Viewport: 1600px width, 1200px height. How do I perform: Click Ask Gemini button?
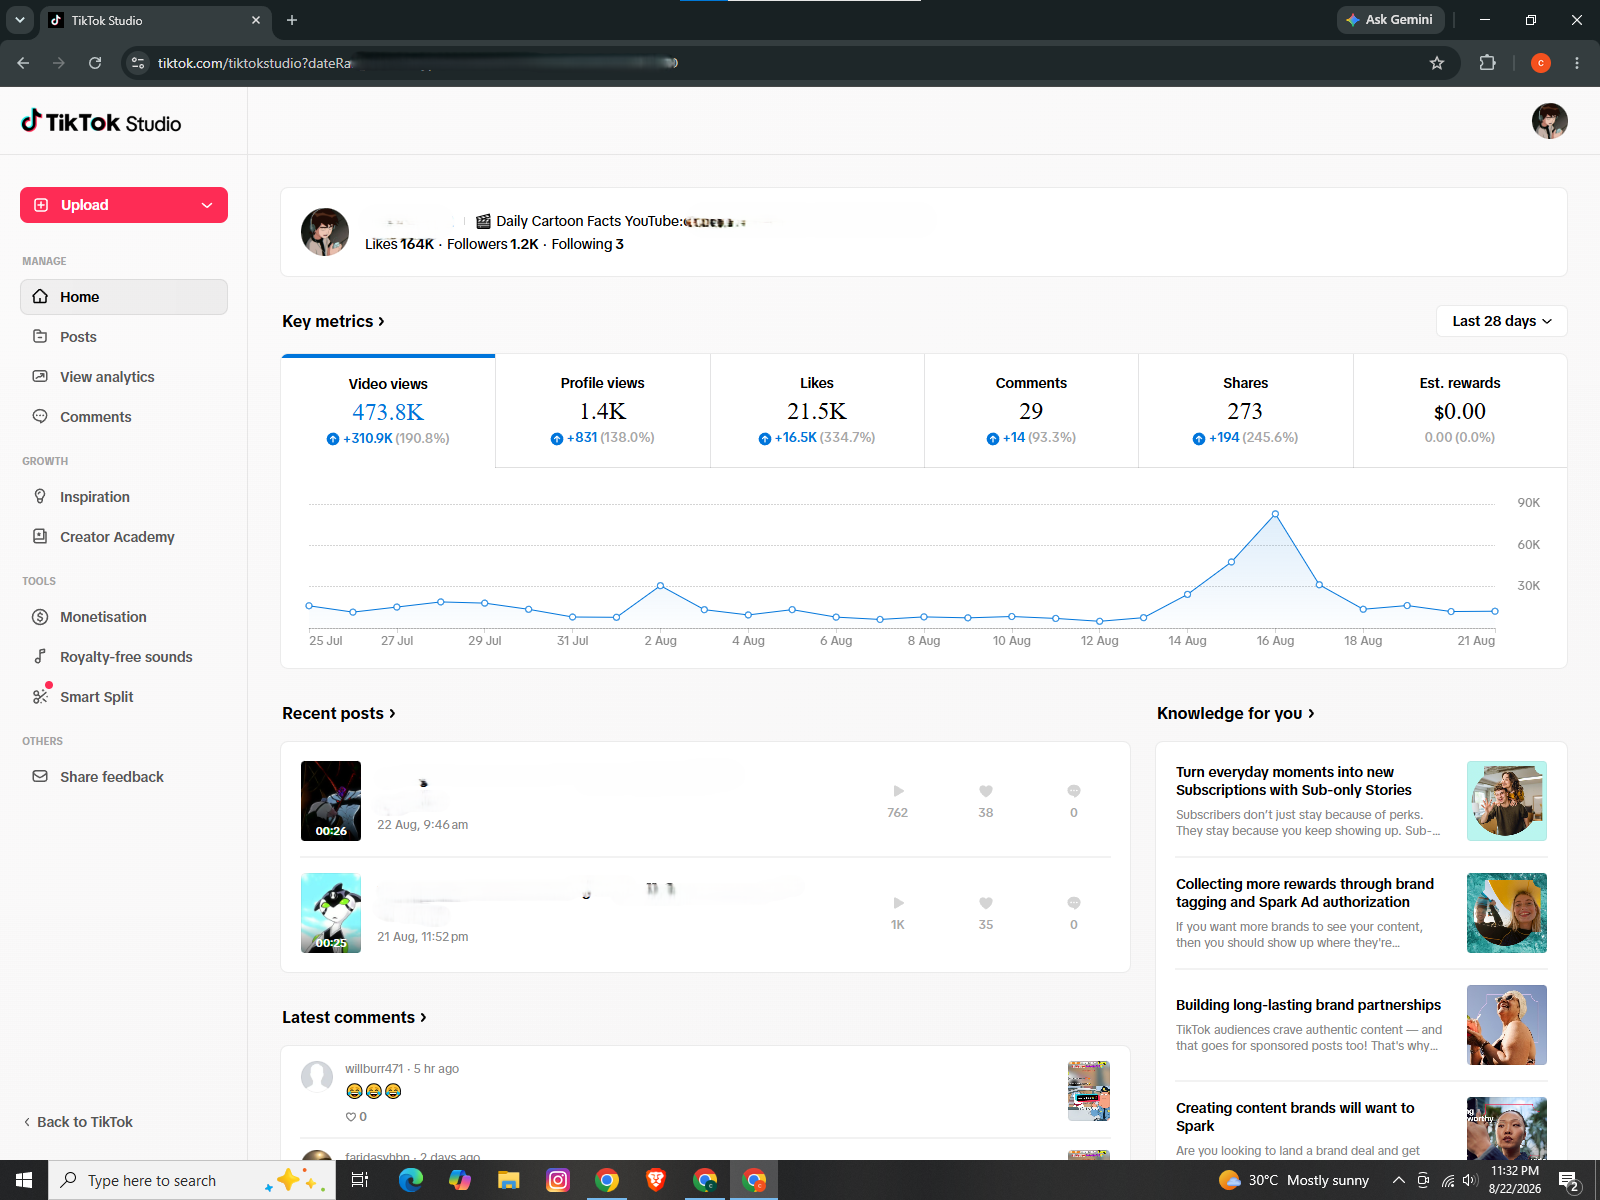point(1389,20)
